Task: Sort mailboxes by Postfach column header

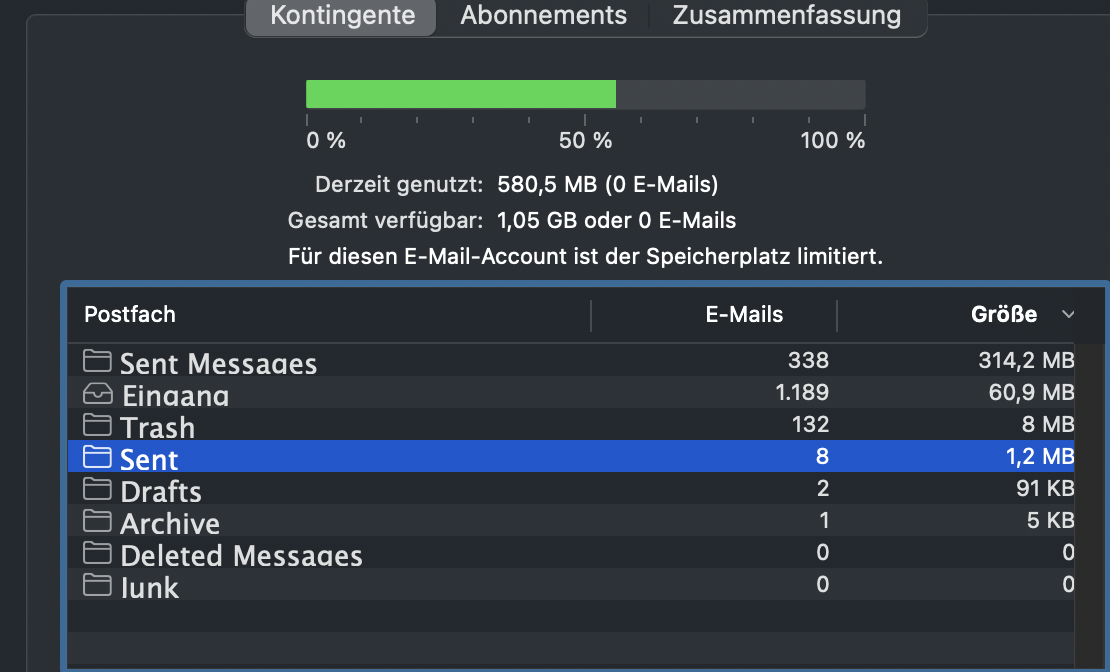Action: click(x=130, y=315)
